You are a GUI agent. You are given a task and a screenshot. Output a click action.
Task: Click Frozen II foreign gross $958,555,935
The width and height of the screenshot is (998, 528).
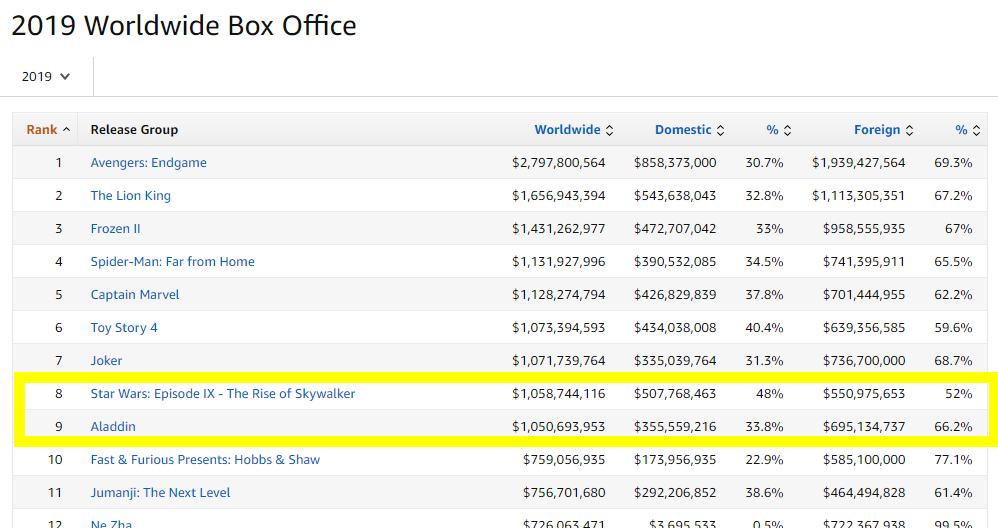[864, 229]
